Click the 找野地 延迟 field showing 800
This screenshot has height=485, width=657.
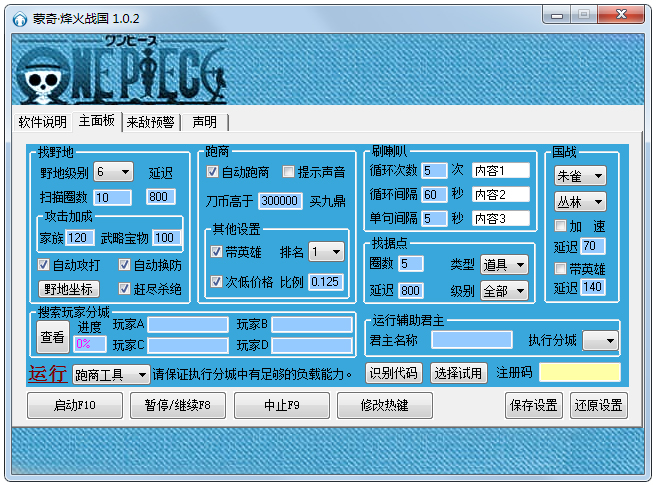[x=160, y=197]
